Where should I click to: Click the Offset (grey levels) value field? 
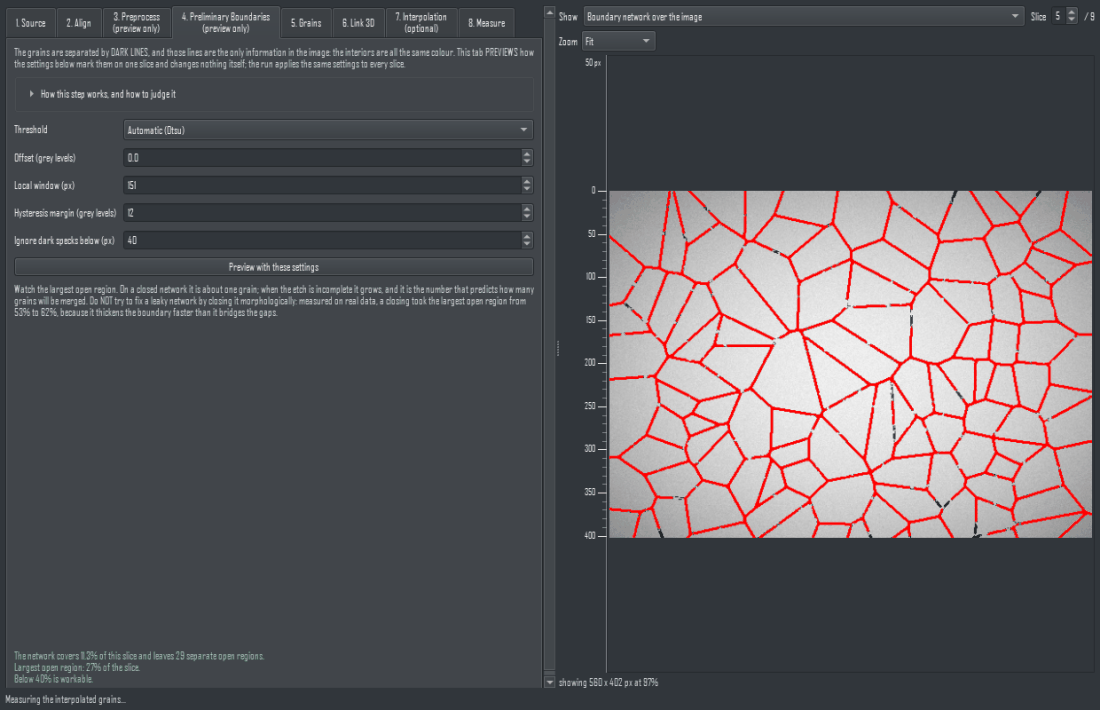(x=323, y=158)
